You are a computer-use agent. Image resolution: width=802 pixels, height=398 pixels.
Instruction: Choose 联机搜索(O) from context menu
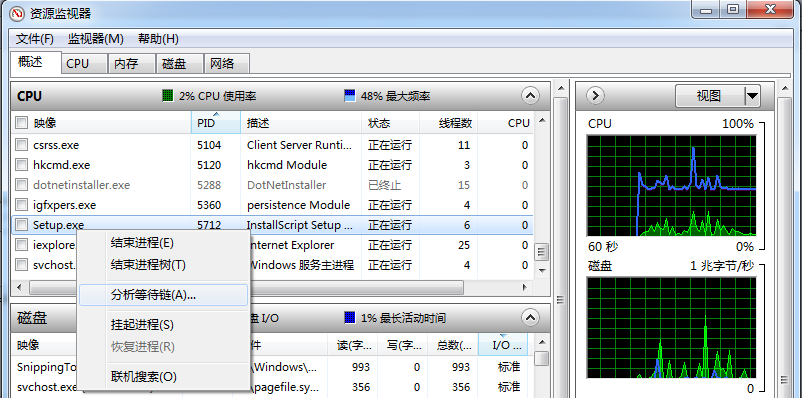pos(164,378)
